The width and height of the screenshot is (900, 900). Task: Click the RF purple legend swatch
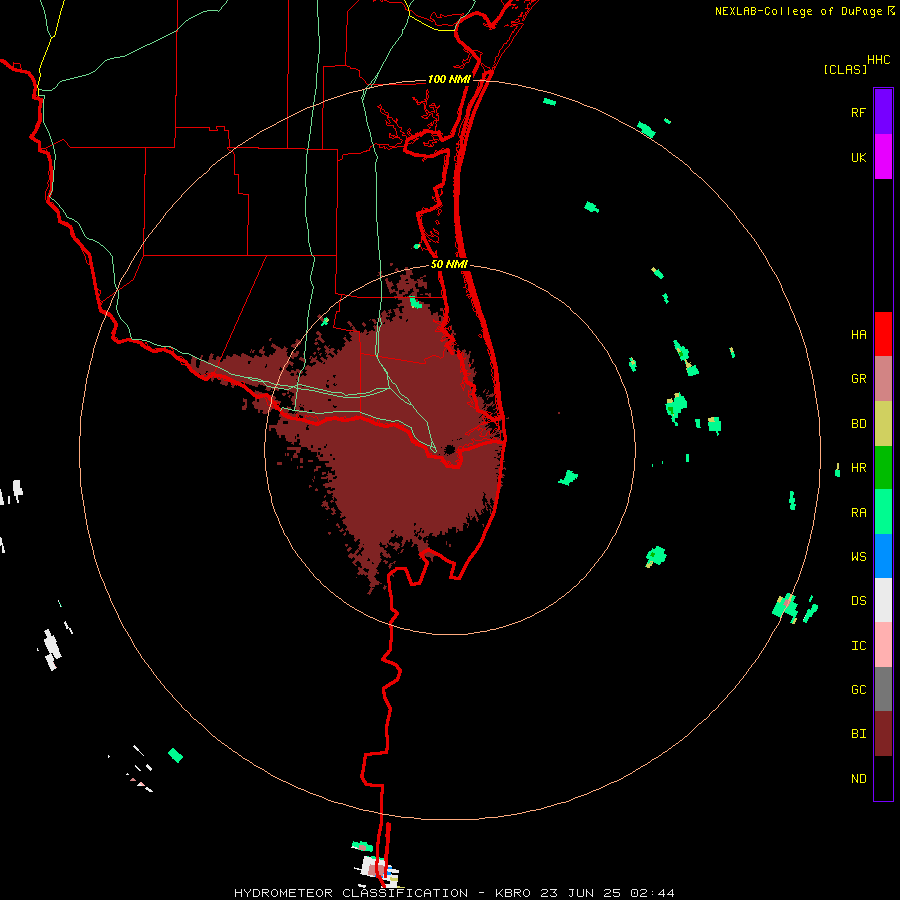tap(883, 112)
